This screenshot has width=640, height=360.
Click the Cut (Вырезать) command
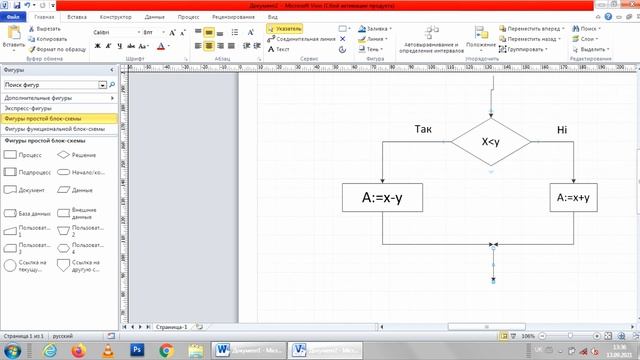44,29
